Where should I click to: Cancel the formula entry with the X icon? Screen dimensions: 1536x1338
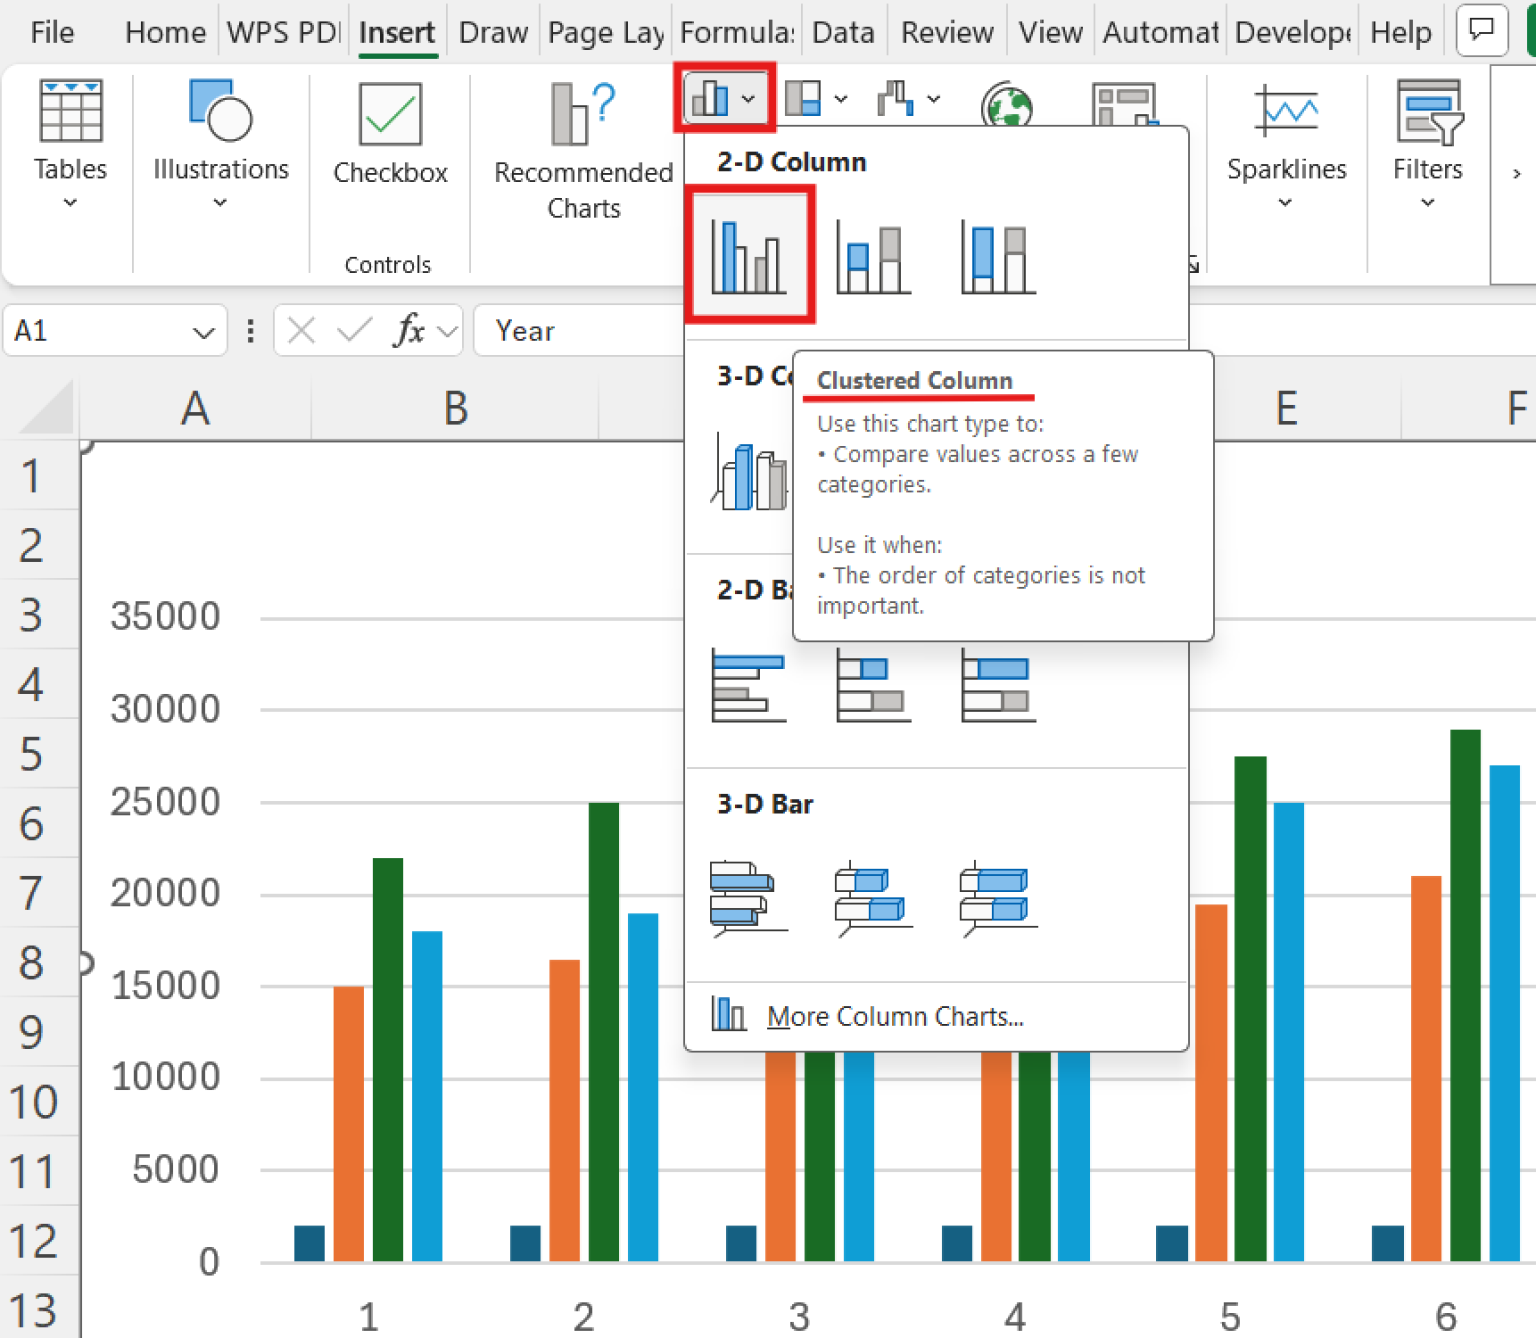[x=300, y=330]
